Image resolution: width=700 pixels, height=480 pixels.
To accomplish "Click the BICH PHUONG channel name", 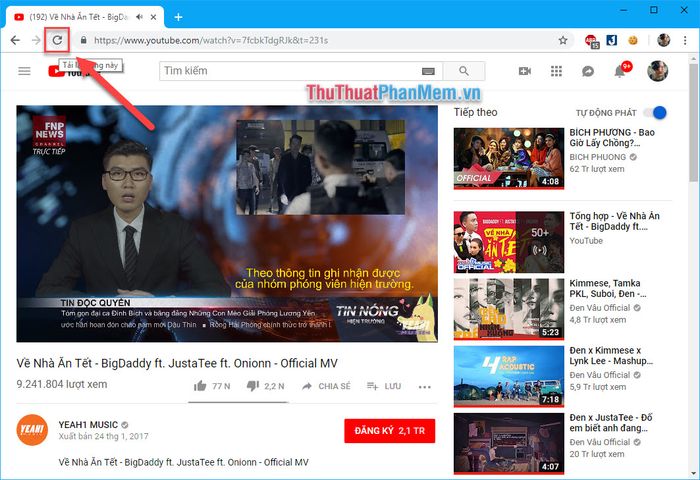I will (x=598, y=157).
